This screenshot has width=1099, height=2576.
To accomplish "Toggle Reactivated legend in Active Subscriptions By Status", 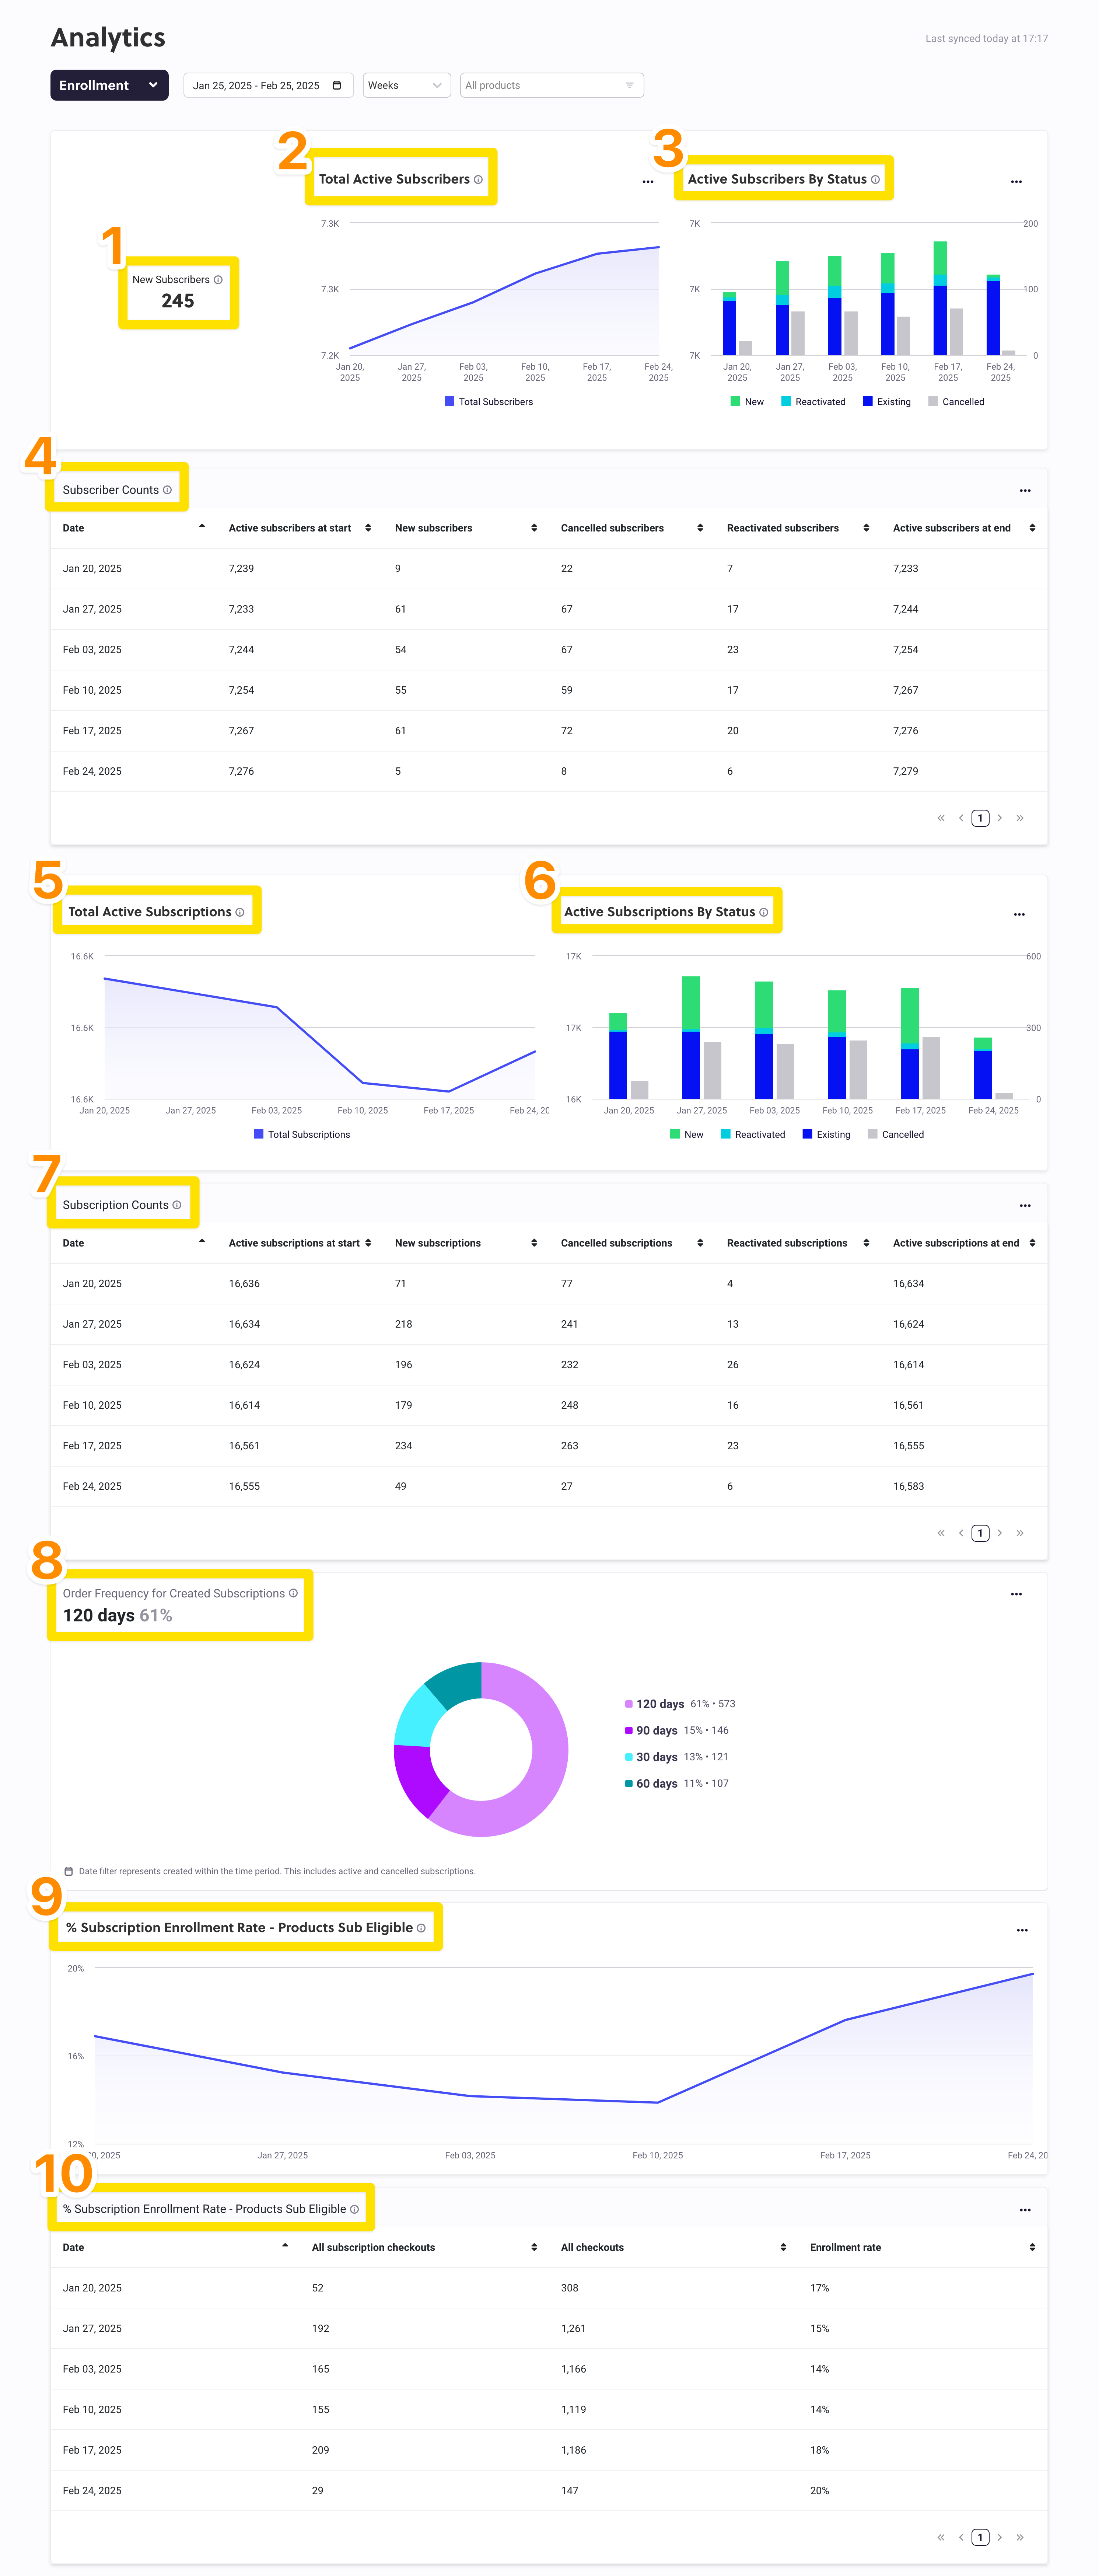I will pyautogui.click(x=753, y=1135).
